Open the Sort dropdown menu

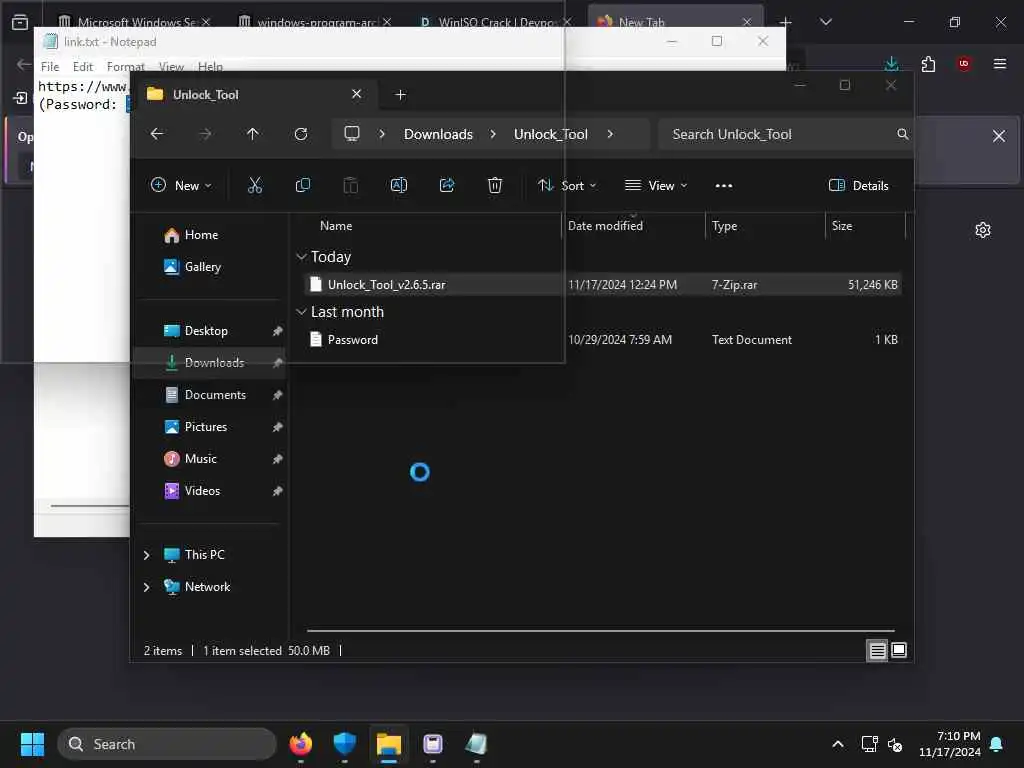point(566,185)
